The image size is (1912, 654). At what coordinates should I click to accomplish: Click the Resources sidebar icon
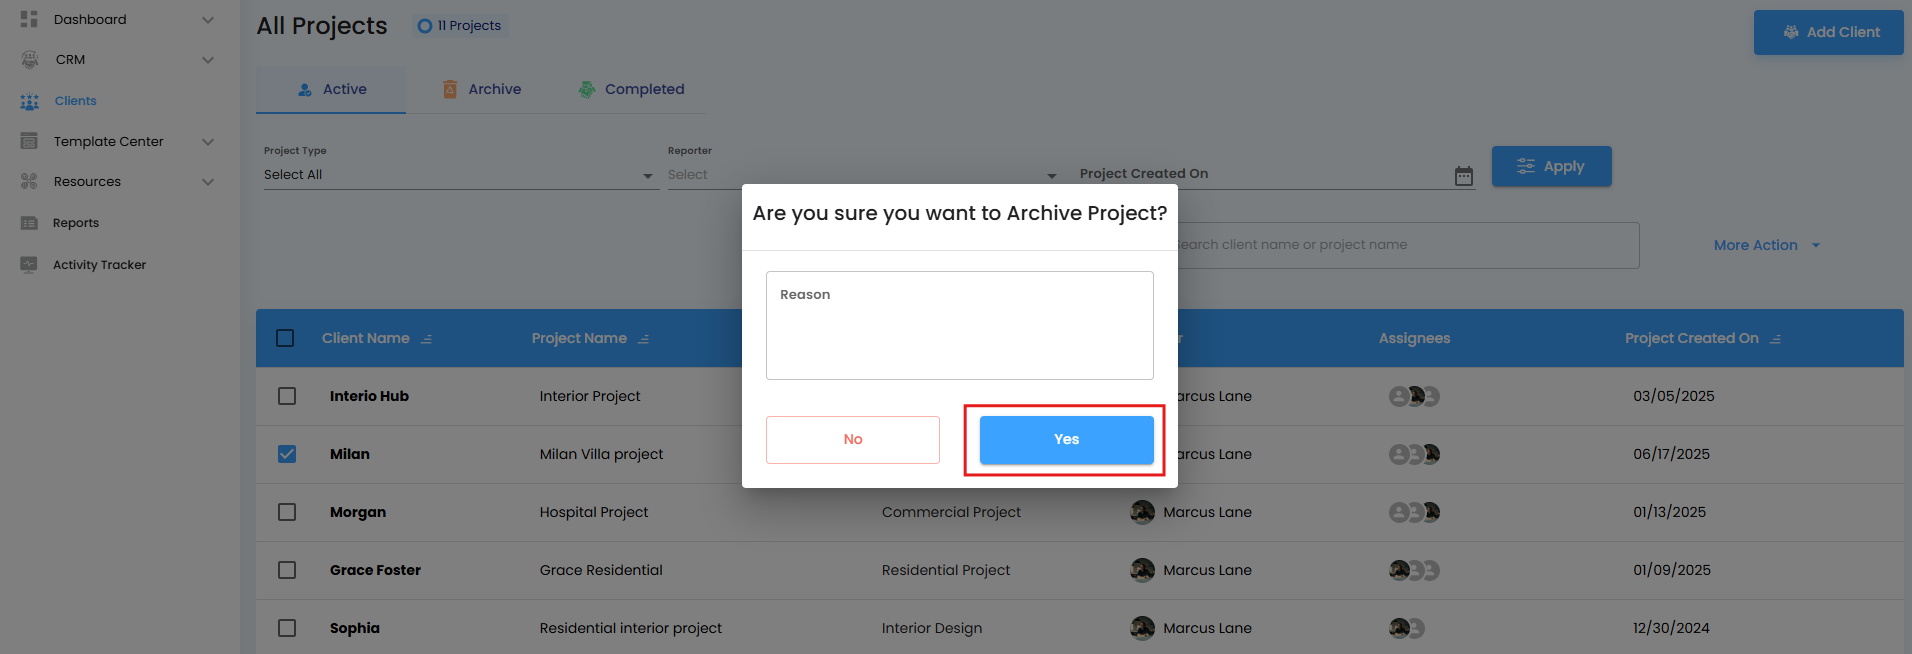(29, 181)
